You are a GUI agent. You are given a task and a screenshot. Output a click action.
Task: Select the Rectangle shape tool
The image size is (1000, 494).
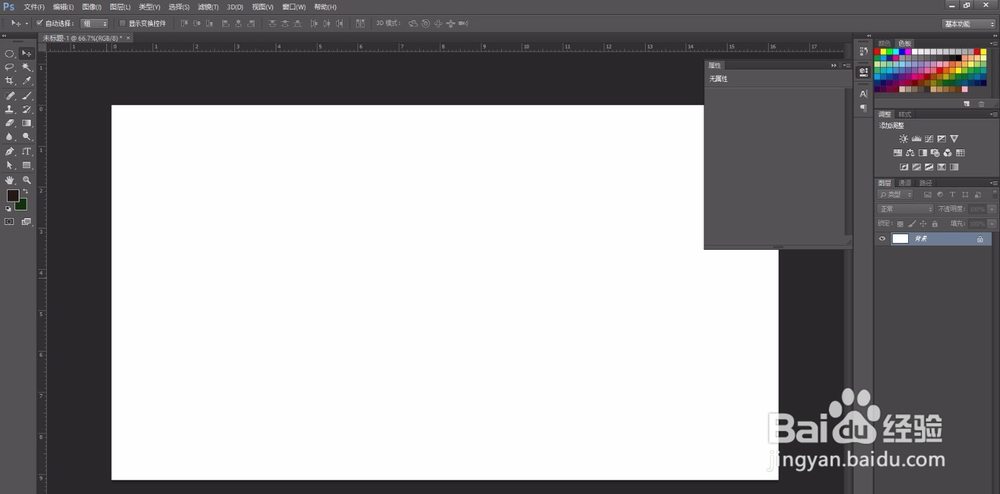26,165
